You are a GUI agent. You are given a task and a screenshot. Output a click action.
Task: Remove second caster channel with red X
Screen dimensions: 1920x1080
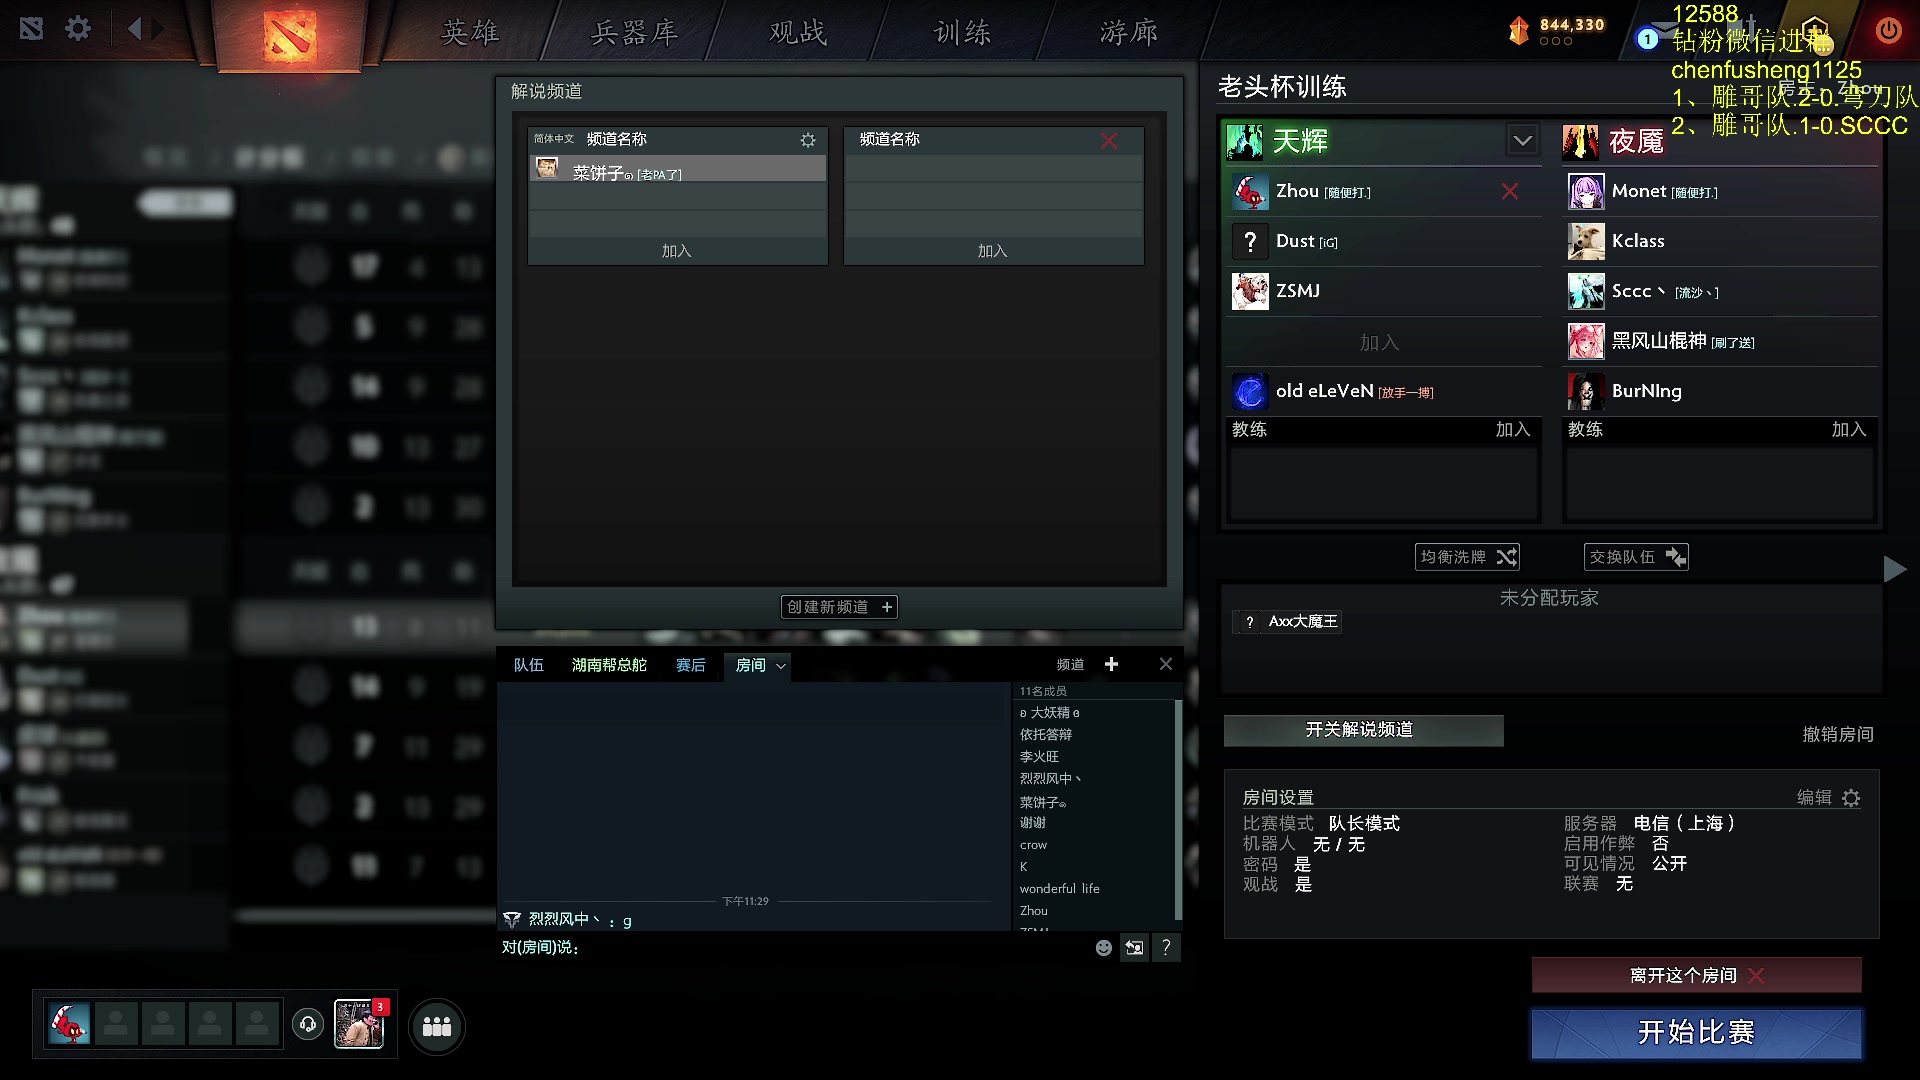click(1109, 140)
